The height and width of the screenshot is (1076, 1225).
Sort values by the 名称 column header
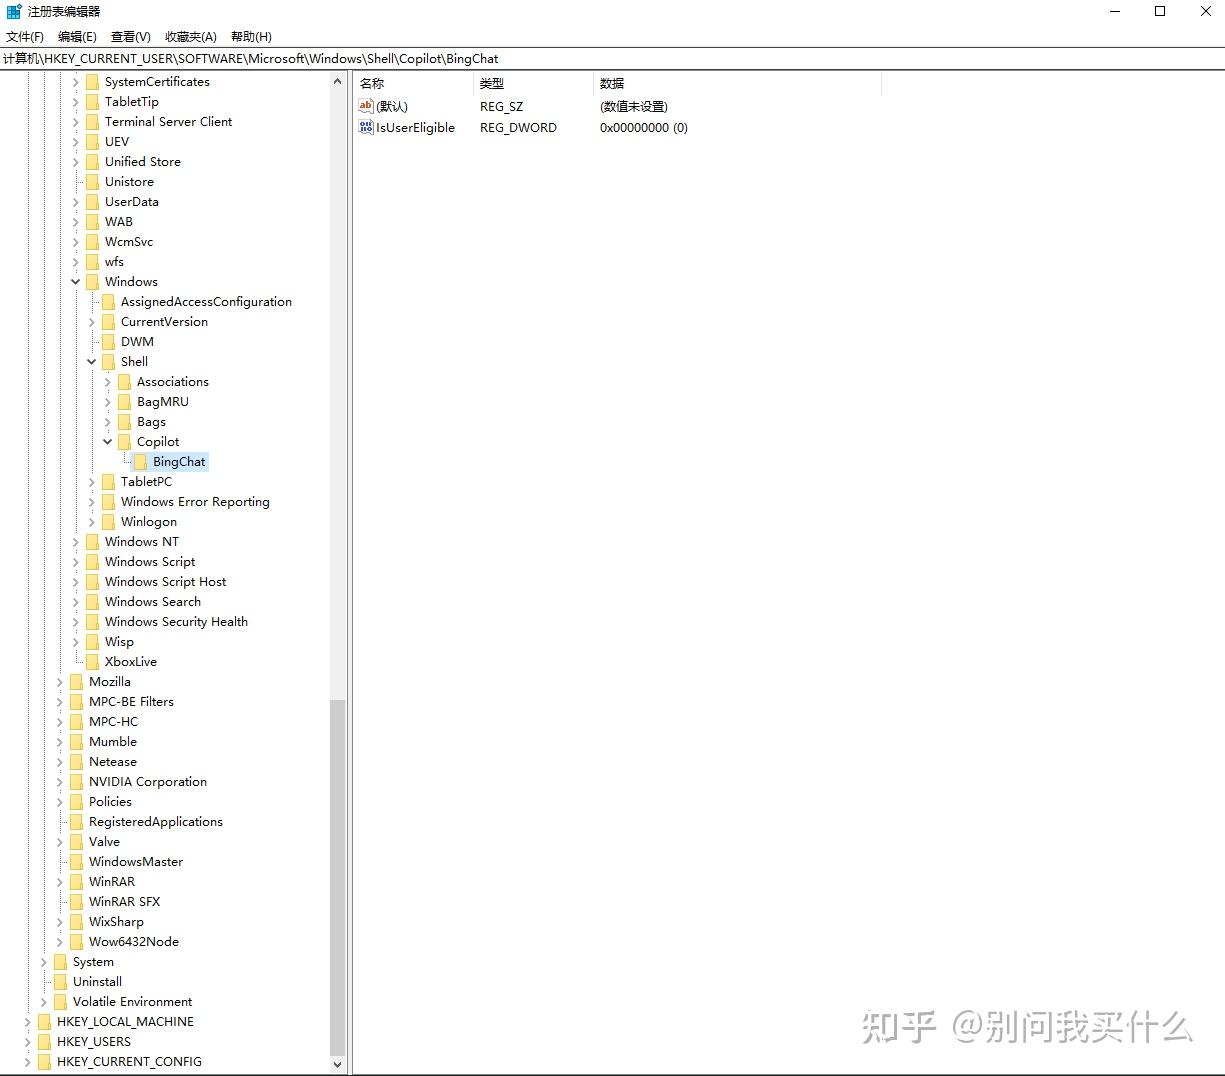point(414,84)
